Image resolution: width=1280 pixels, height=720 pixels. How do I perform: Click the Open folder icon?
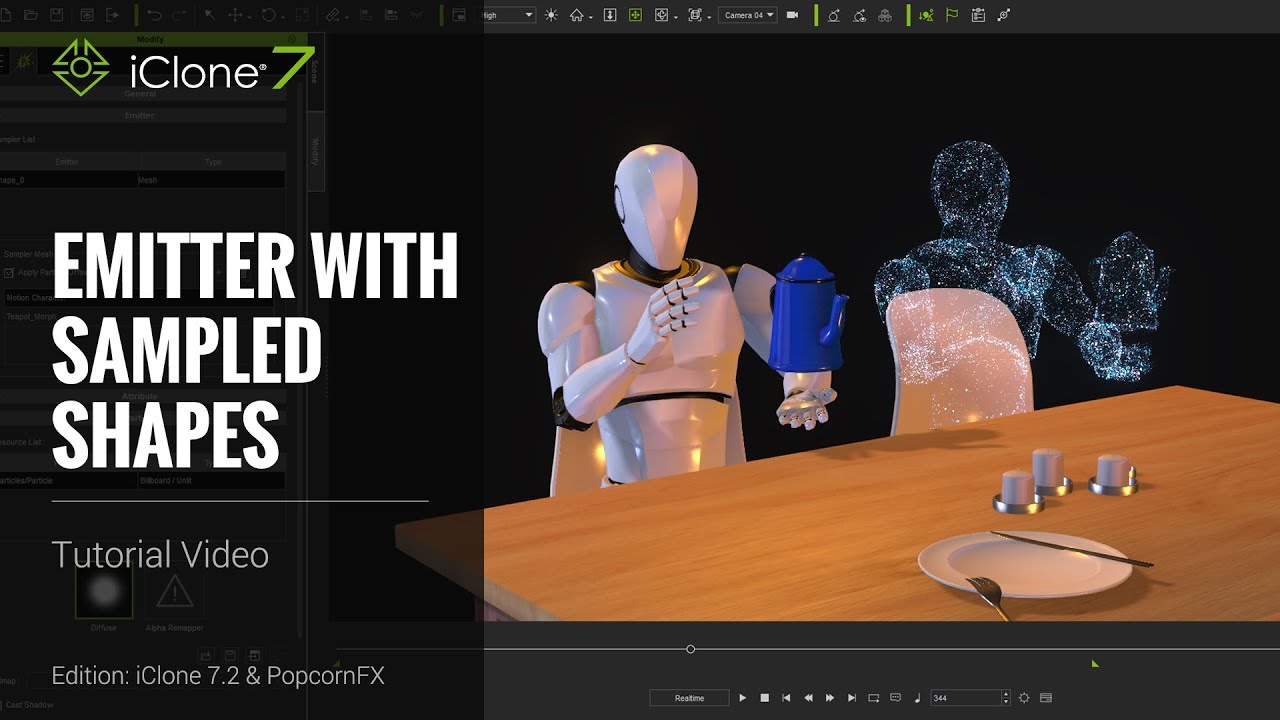(x=31, y=15)
